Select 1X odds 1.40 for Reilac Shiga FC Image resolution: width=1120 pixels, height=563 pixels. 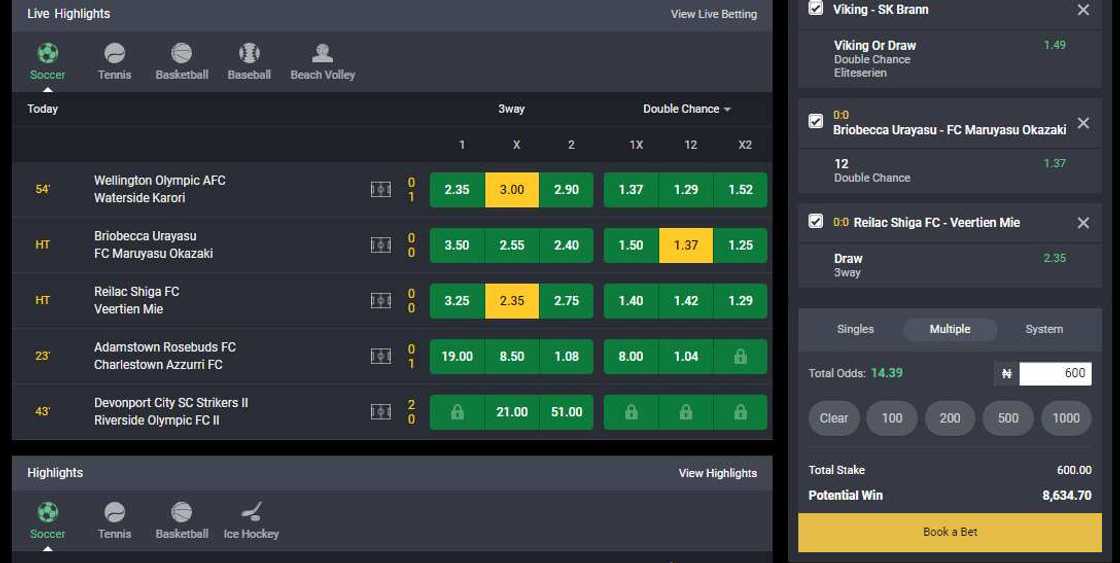(631, 301)
